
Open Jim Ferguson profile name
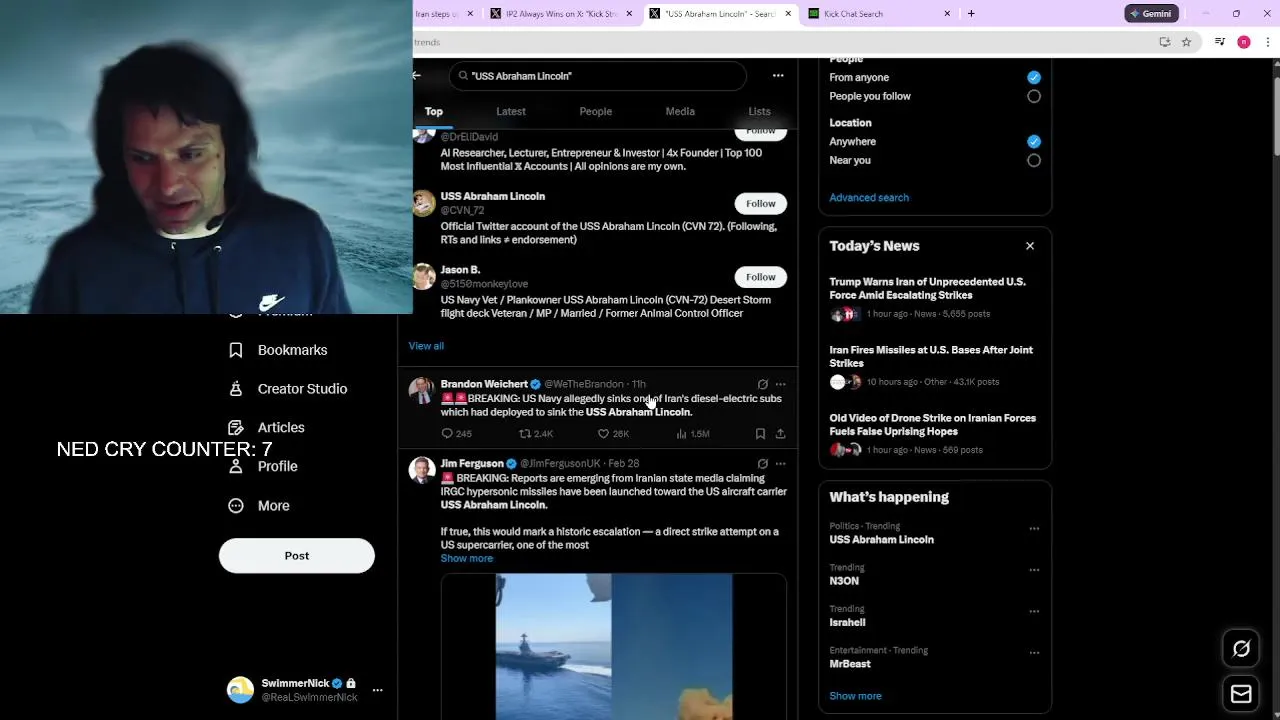click(x=472, y=464)
